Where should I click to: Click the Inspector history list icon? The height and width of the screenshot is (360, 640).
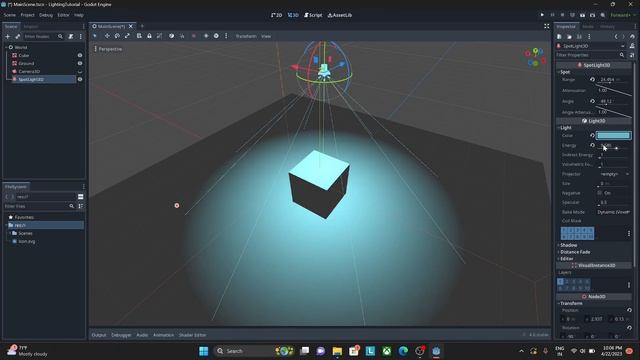(x=632, y=36)
